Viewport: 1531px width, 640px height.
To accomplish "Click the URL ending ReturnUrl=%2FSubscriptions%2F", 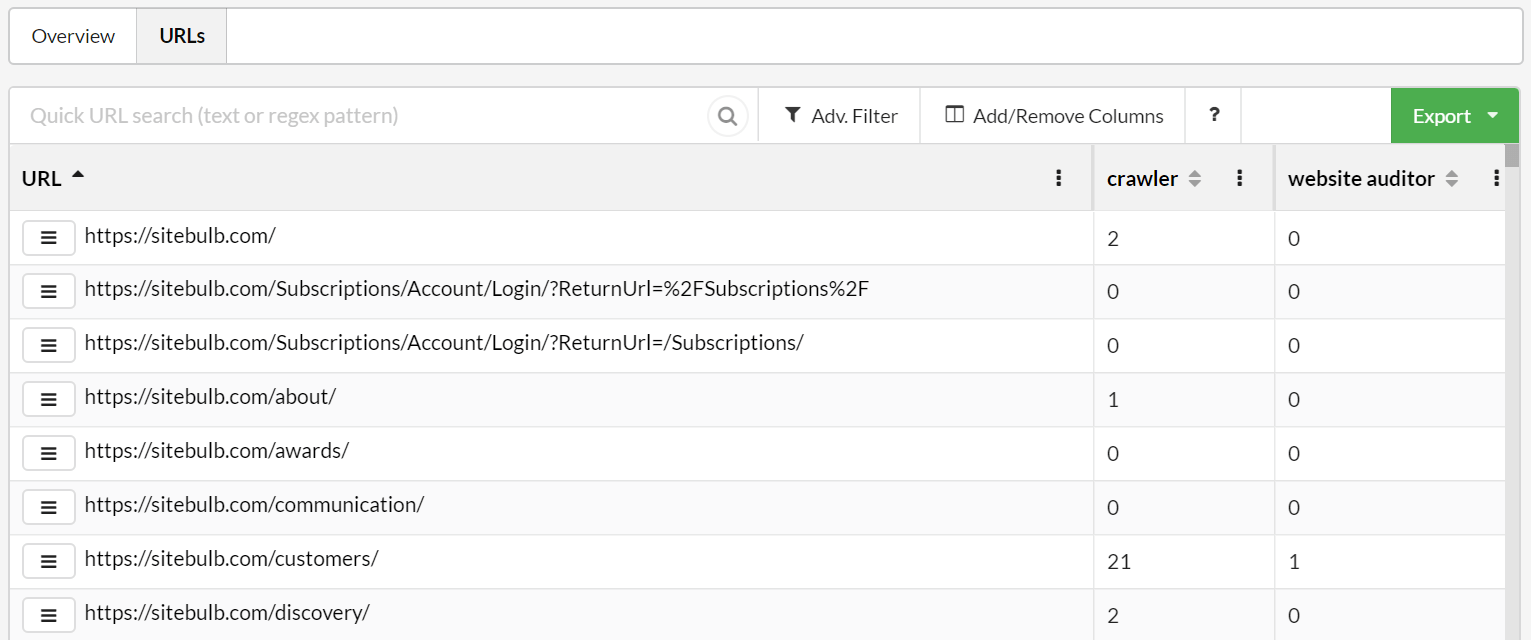I will 477,289.
